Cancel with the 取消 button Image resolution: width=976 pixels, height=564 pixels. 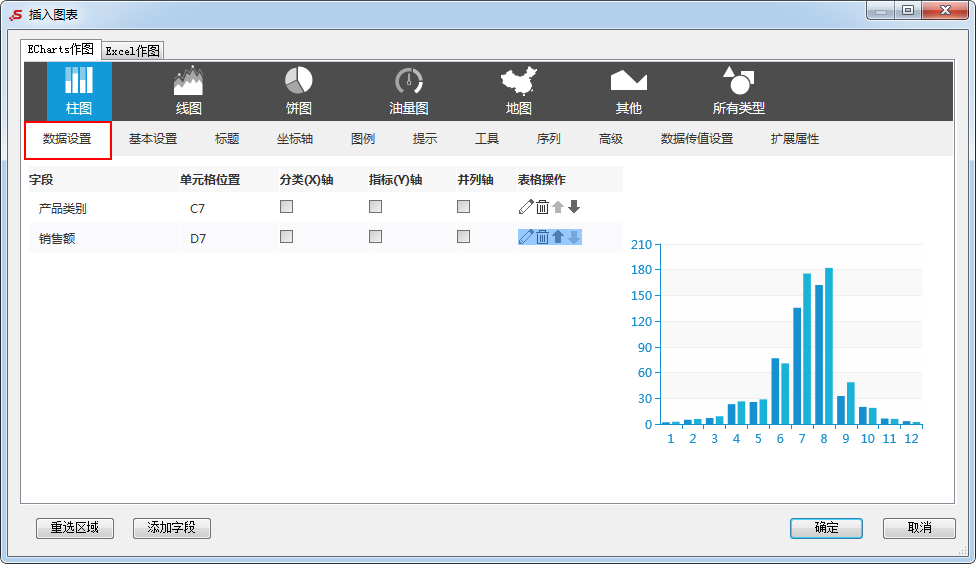[919, 528]
